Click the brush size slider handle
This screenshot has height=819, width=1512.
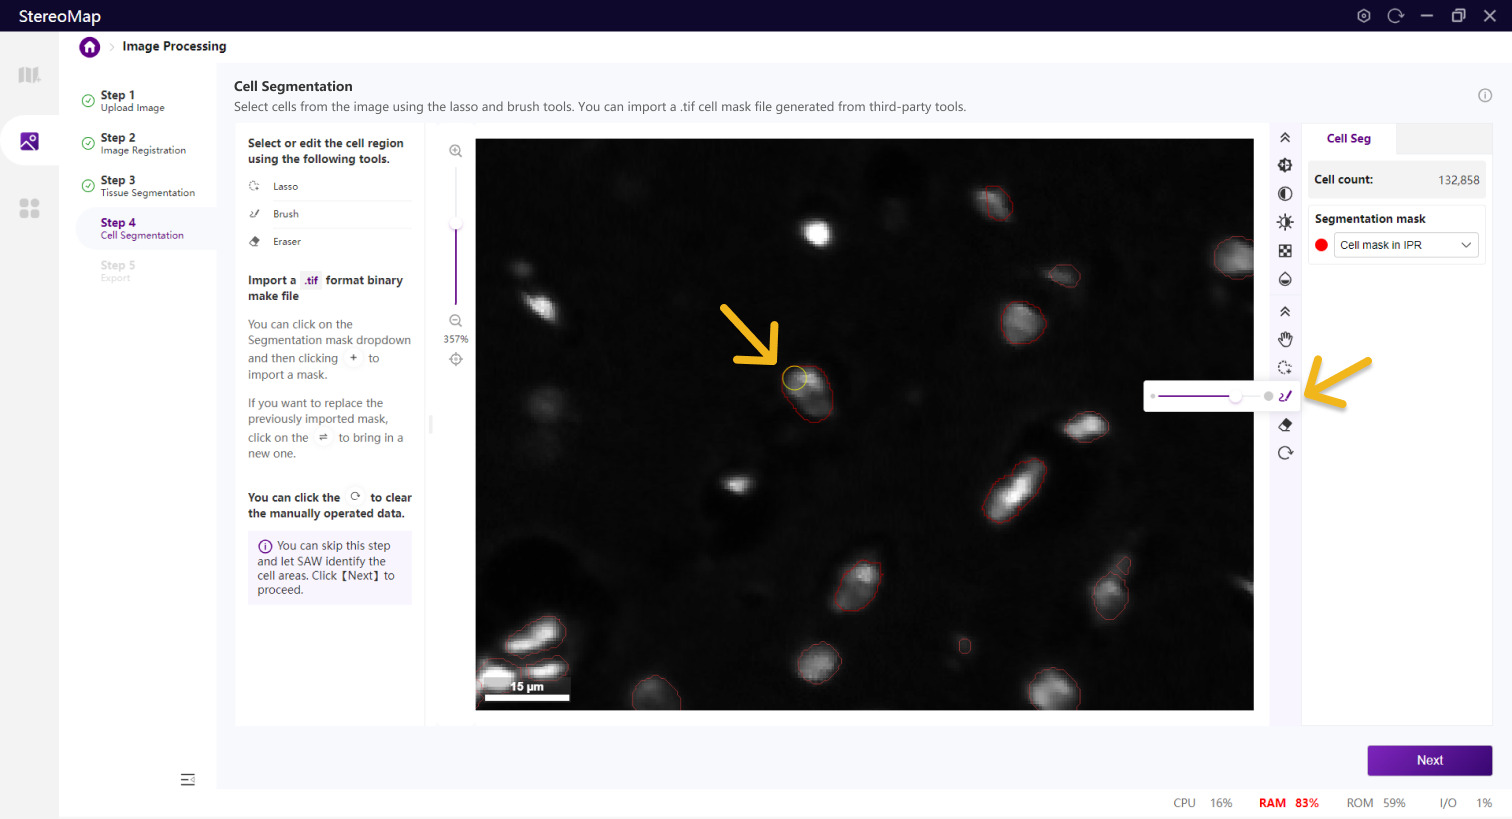click(x=1236, y=397)
